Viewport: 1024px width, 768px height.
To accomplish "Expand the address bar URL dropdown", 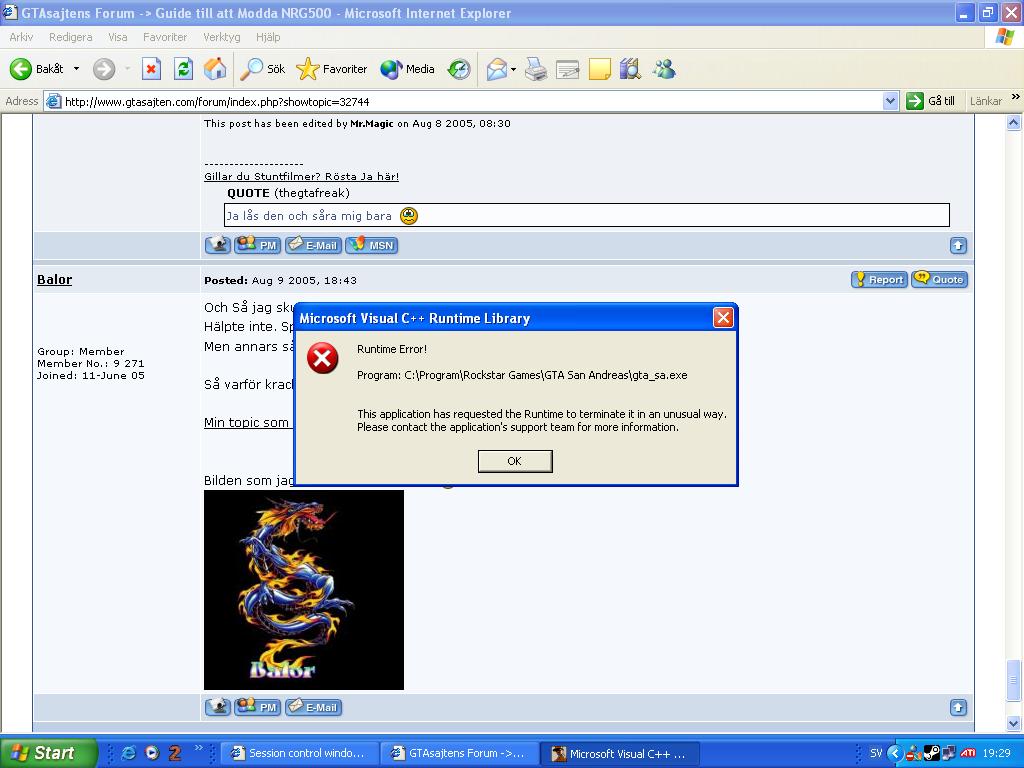I will [x=889, y=101].
